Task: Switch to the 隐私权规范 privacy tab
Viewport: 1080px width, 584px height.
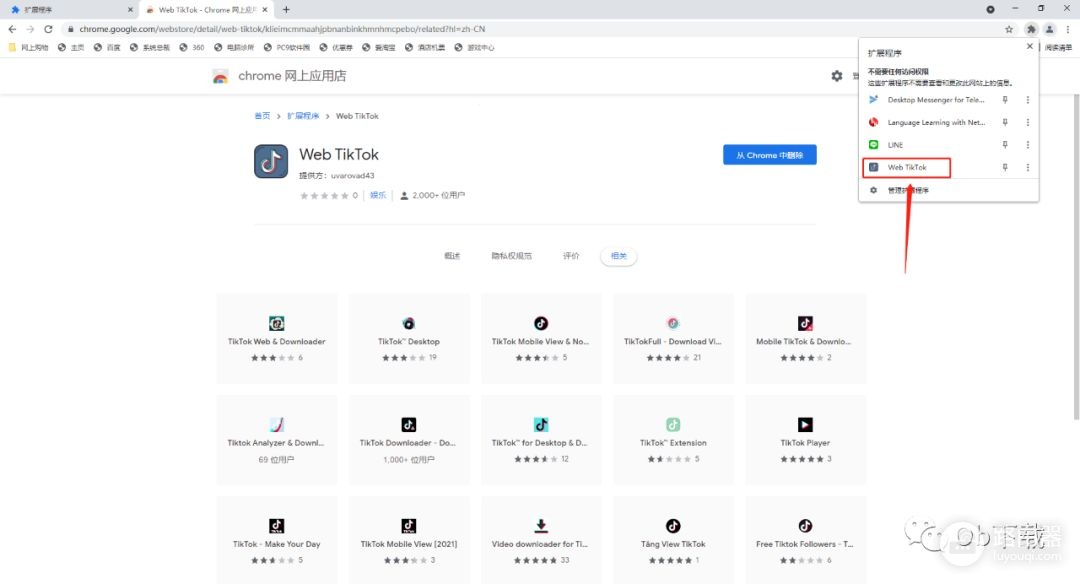Action: [x=511, y=256]
